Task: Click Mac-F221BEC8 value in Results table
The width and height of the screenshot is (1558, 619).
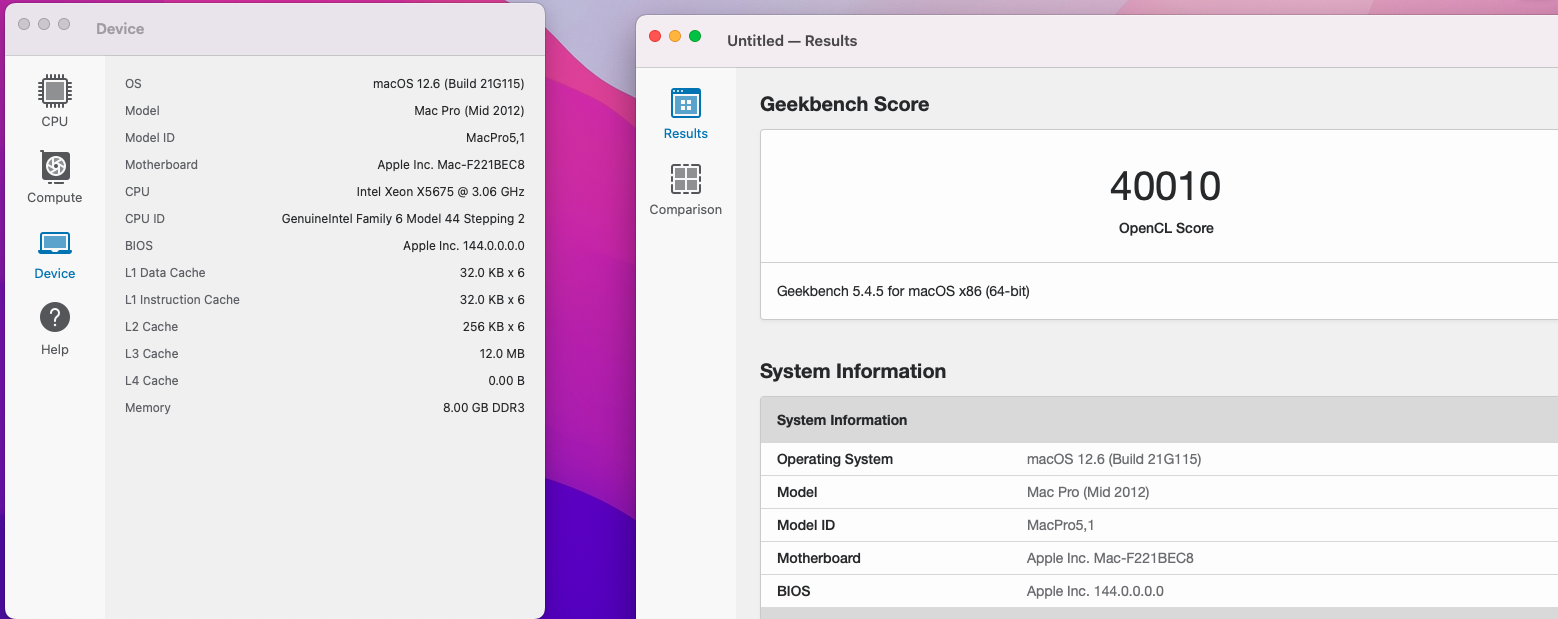Action: (x=1110, y=558)
